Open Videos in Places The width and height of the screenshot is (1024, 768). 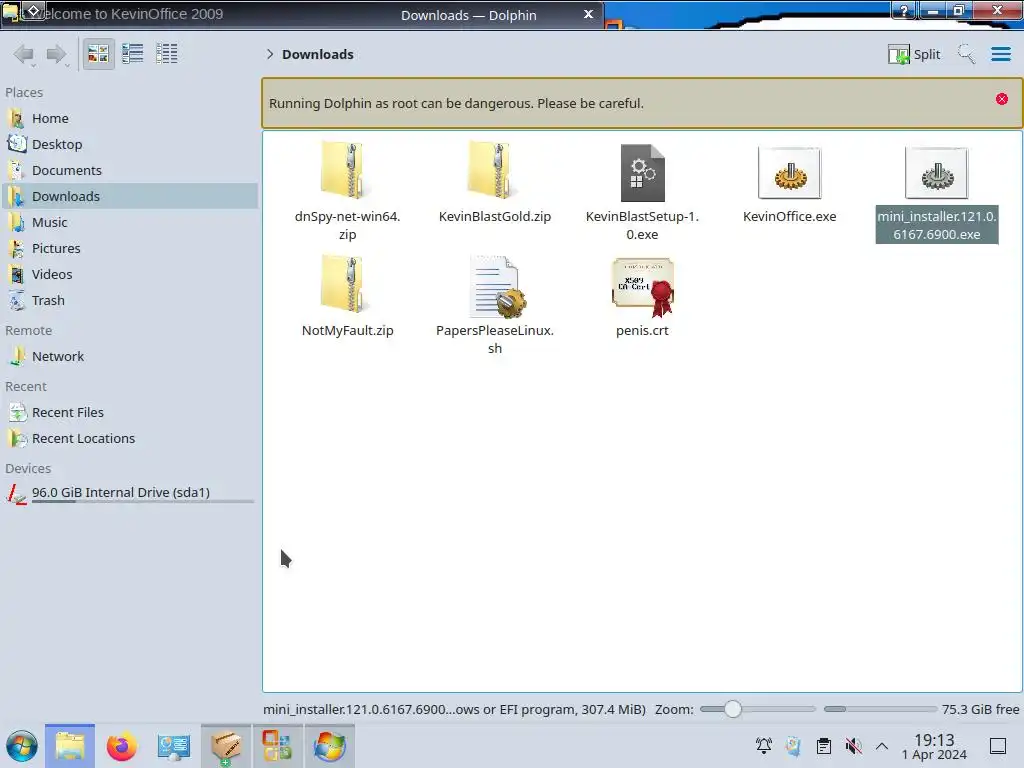click(129, 275)
